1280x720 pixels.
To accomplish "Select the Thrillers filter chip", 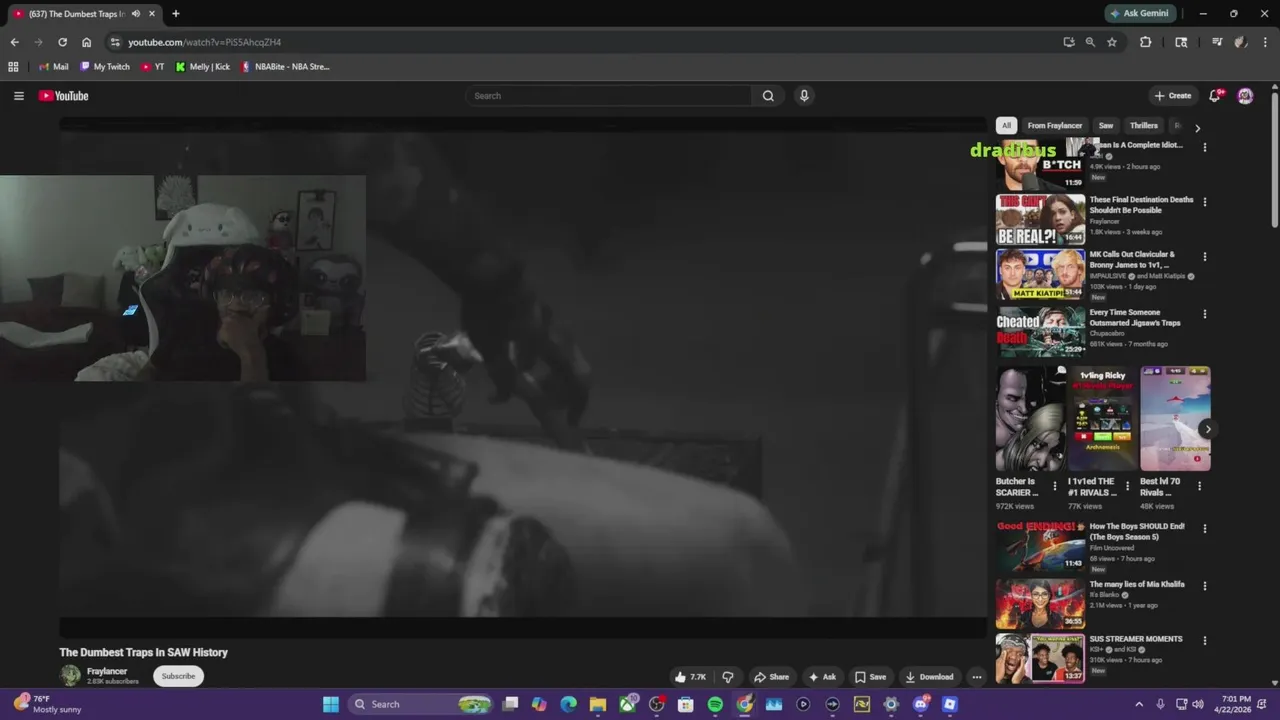I will pos(1143,126).
